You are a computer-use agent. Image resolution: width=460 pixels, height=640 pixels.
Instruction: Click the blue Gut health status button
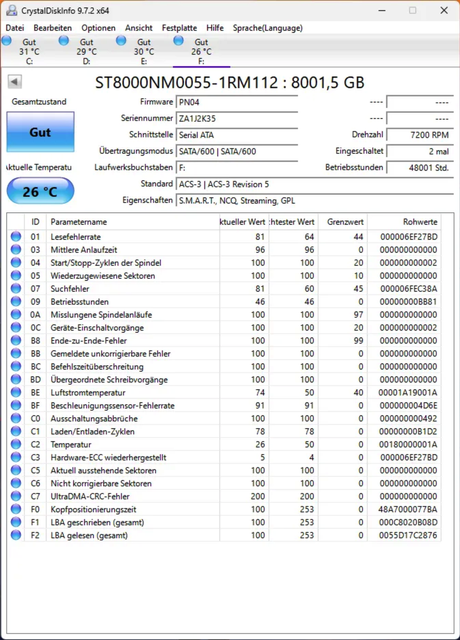pos(40,132)
